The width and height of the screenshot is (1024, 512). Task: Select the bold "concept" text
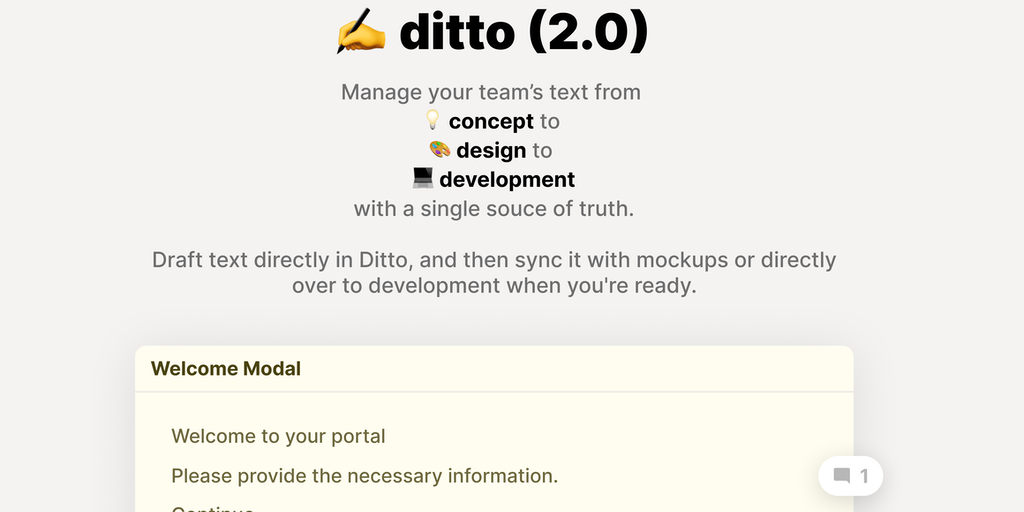click(x=491, y=121)
